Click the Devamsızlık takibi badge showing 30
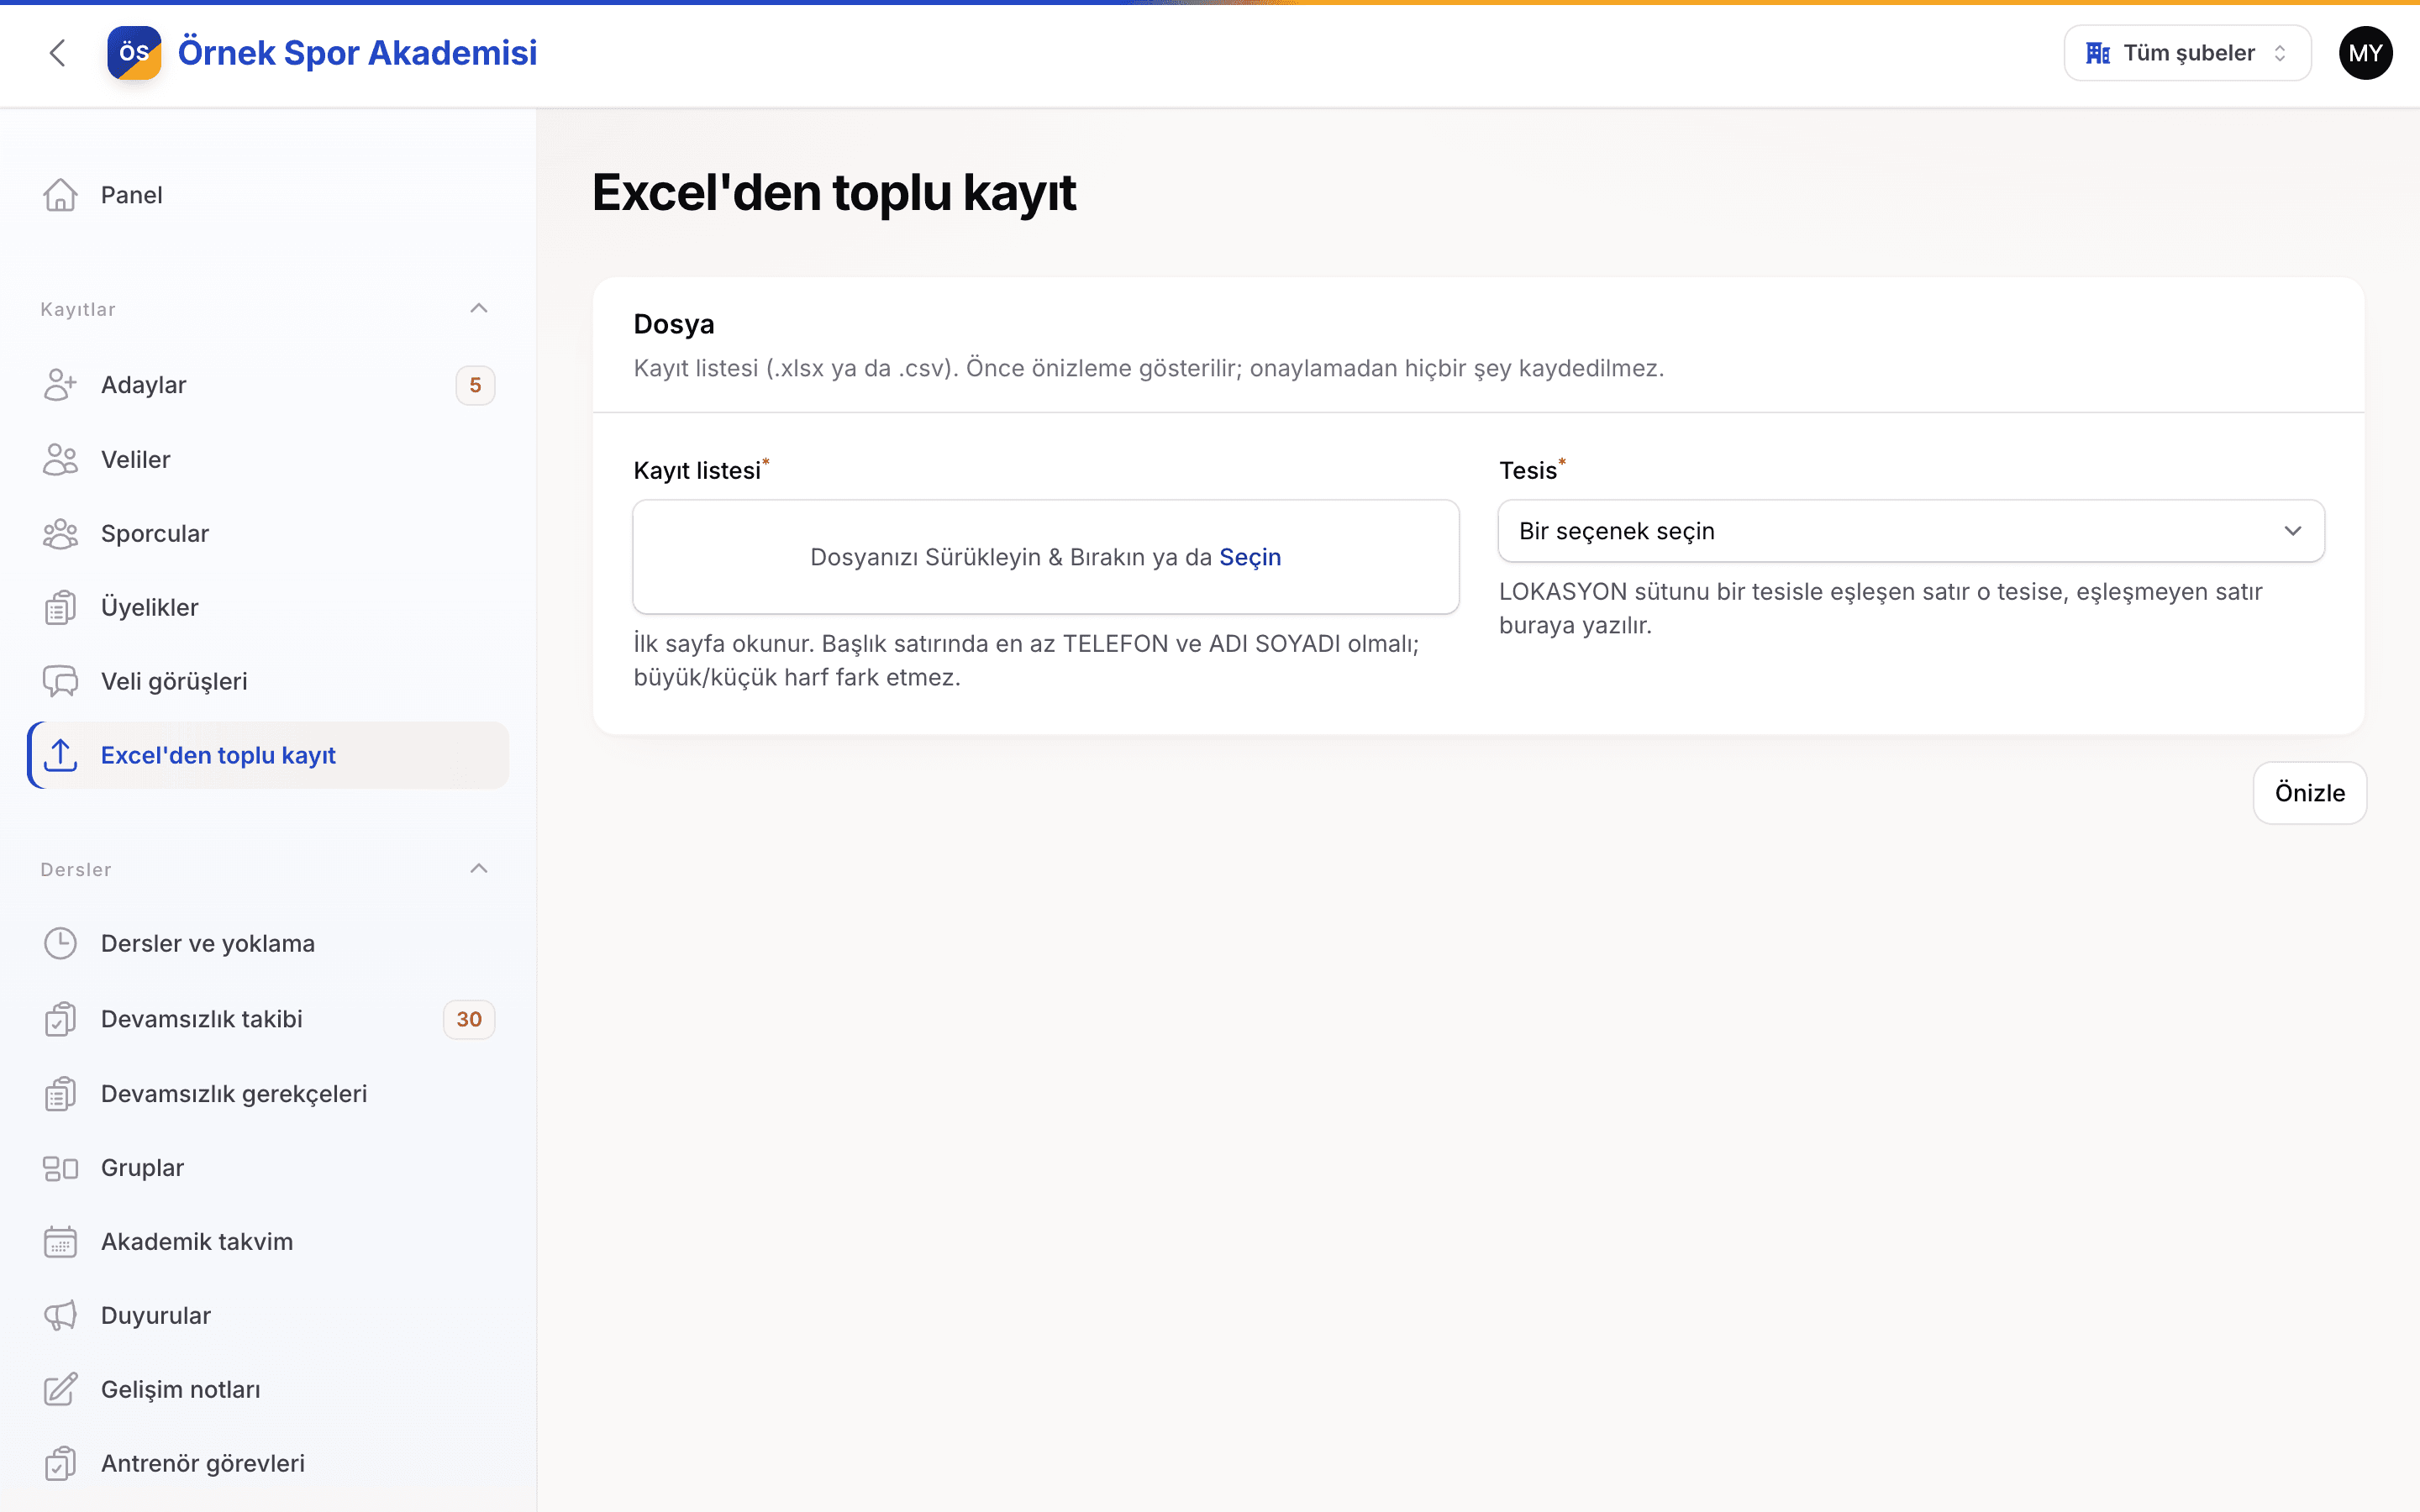Viewport: 2420px width, 1512px height. tap(469, 1019)
